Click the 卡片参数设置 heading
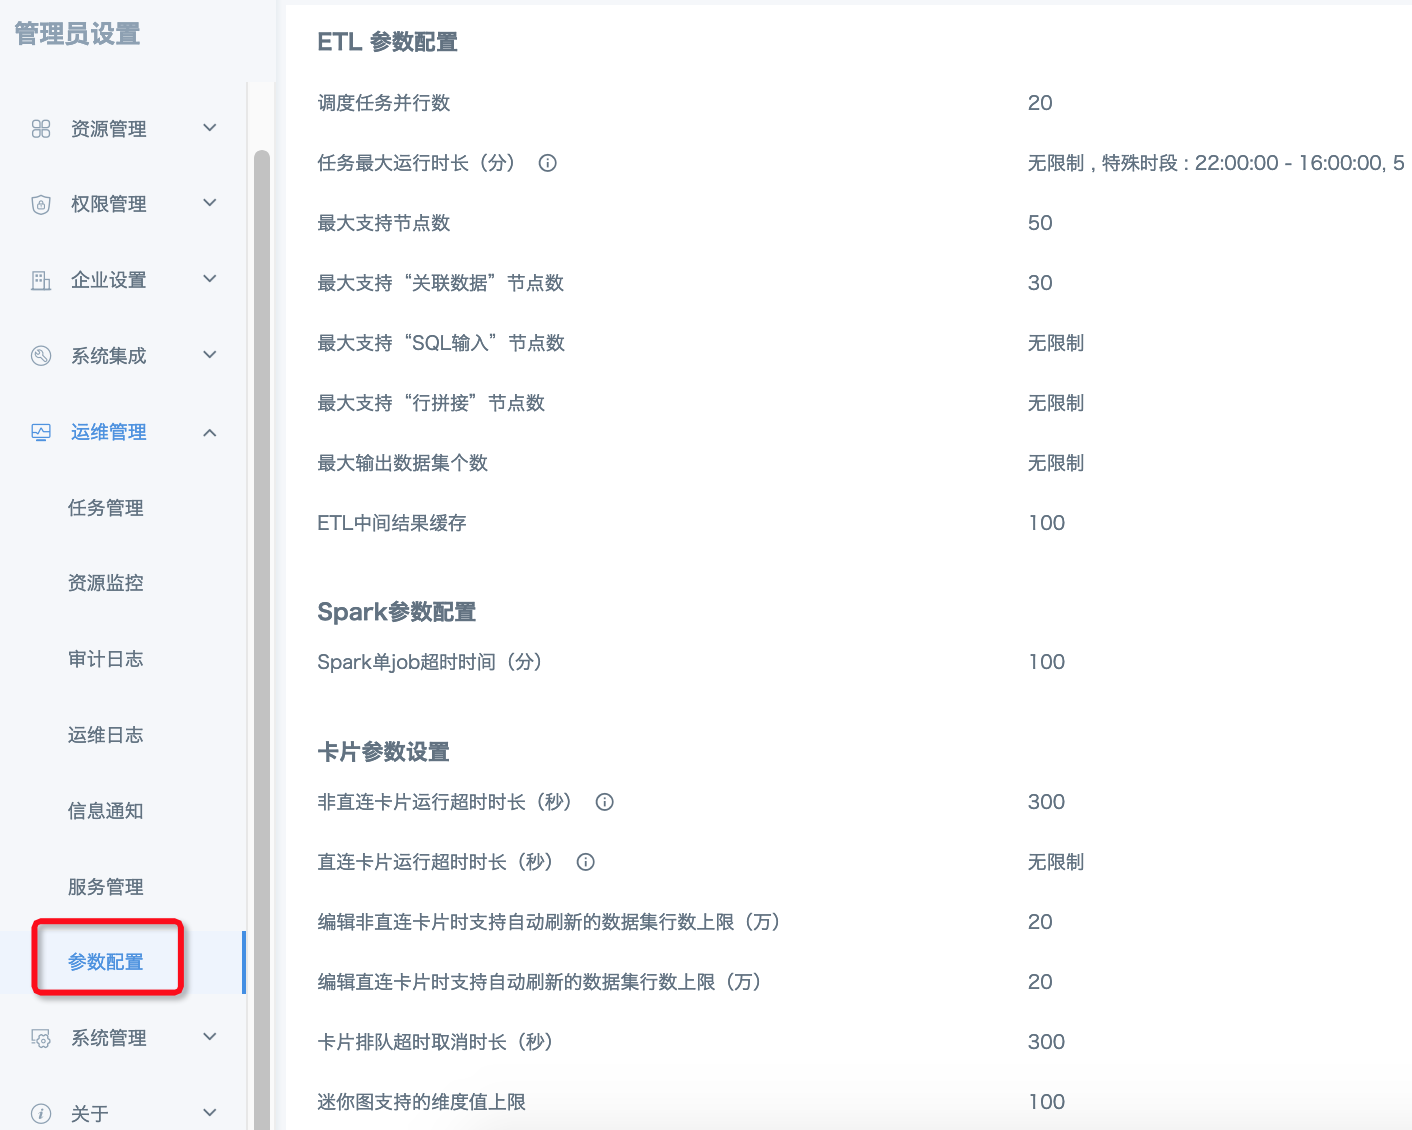The height and width of the screenshot is (1130, 1412). pos(384,752)
